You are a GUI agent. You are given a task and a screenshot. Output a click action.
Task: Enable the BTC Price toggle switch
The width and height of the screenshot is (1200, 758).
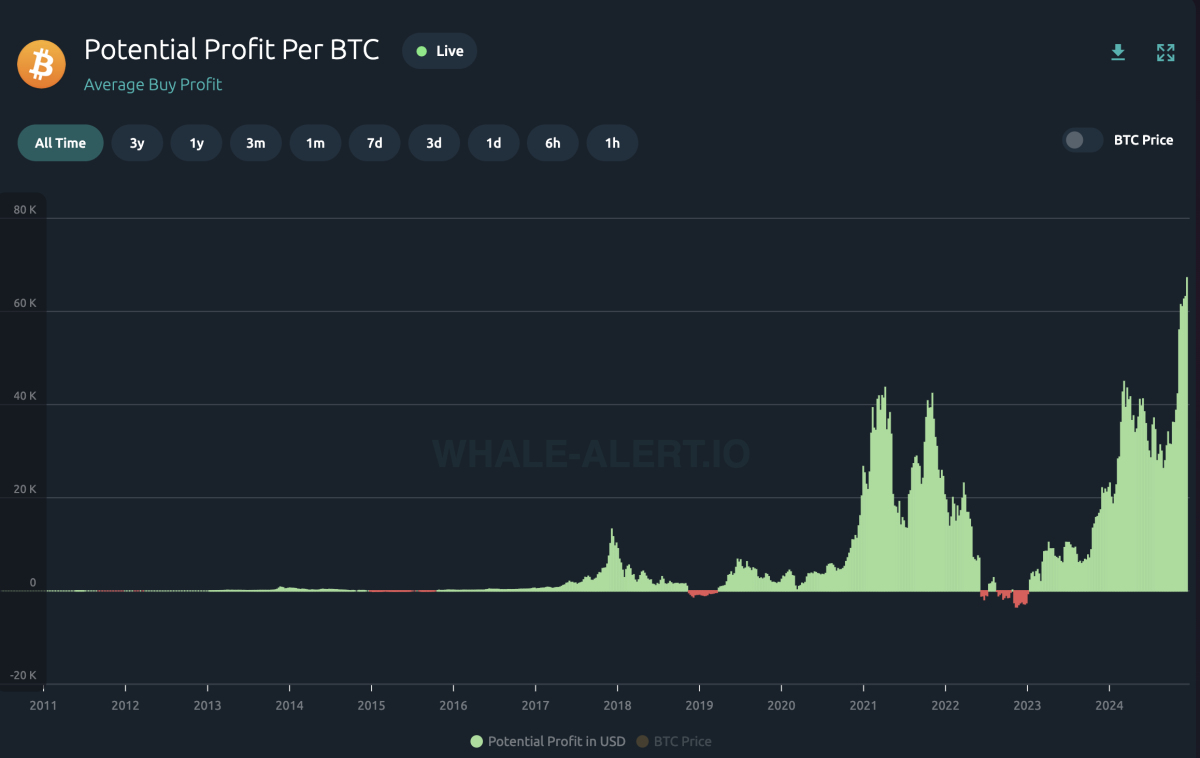click(1081, 140)
